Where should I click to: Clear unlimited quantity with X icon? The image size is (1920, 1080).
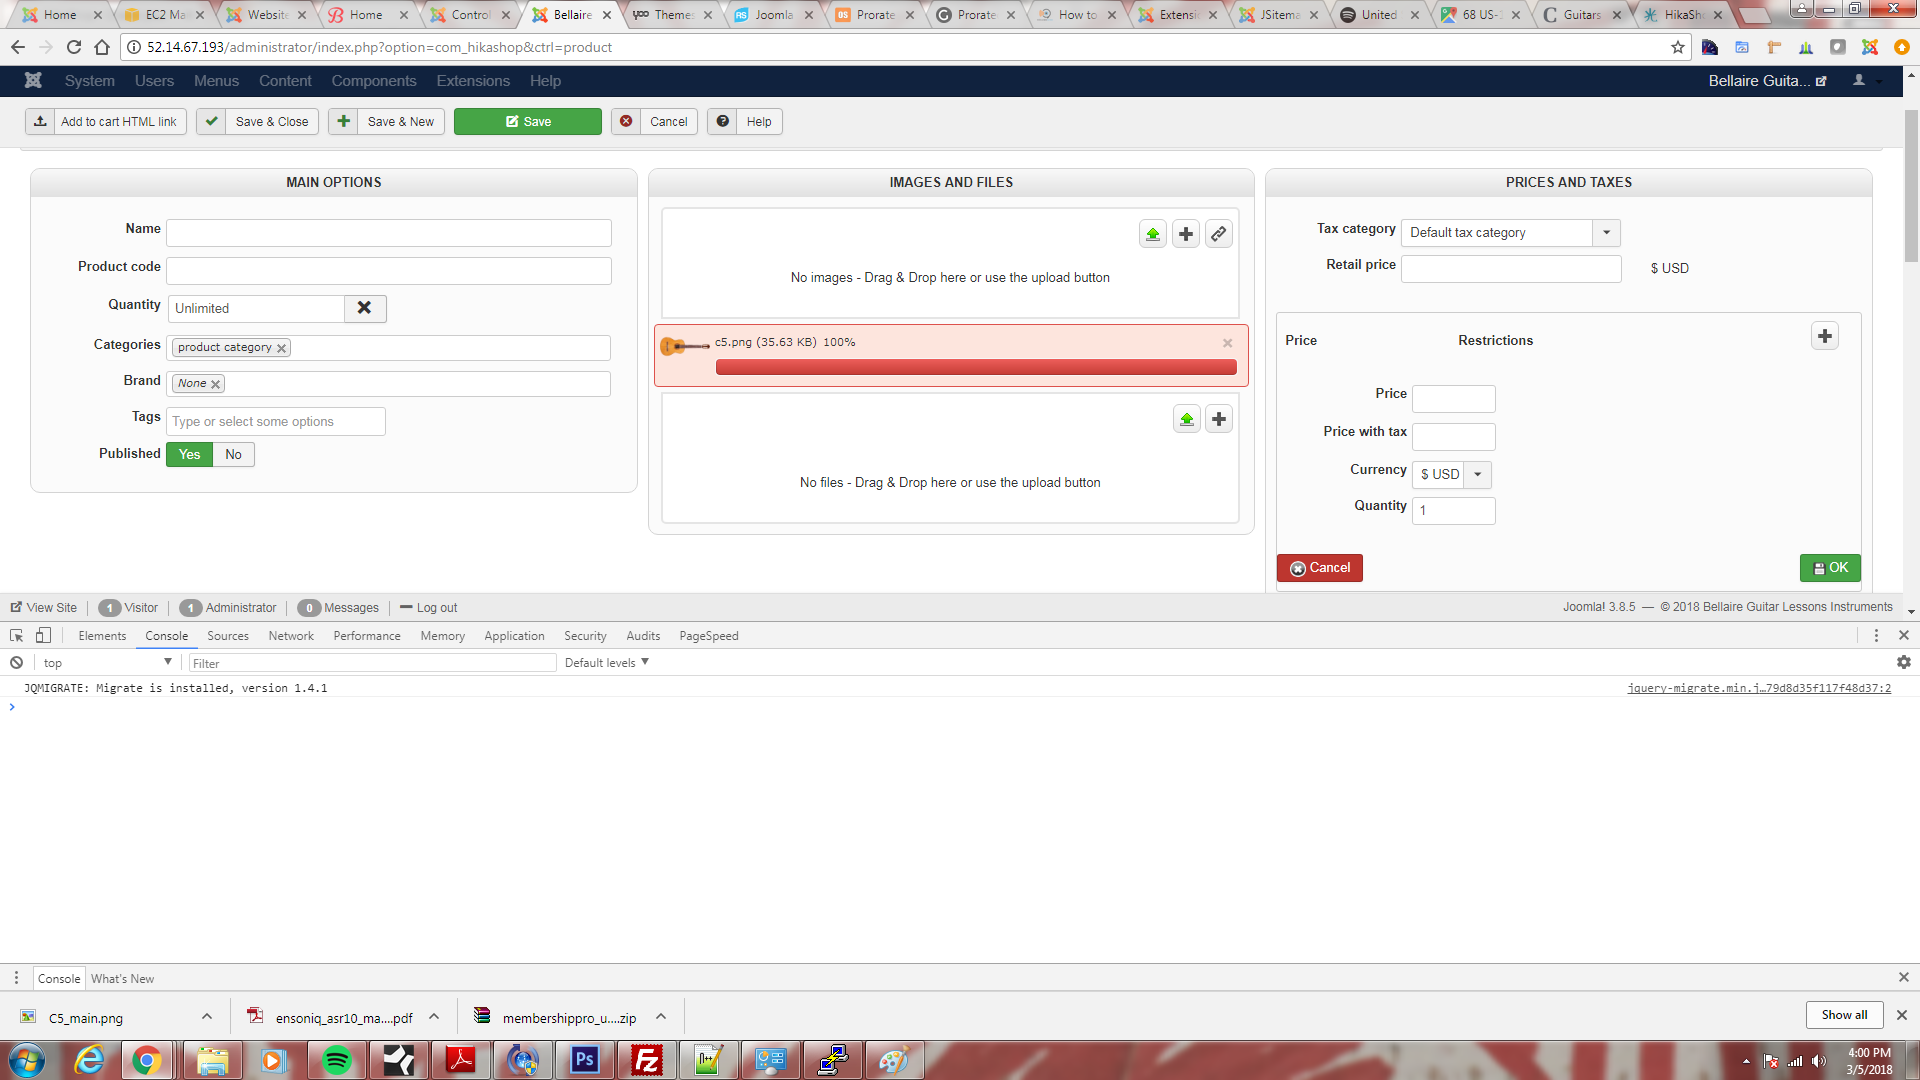(365, 308)
